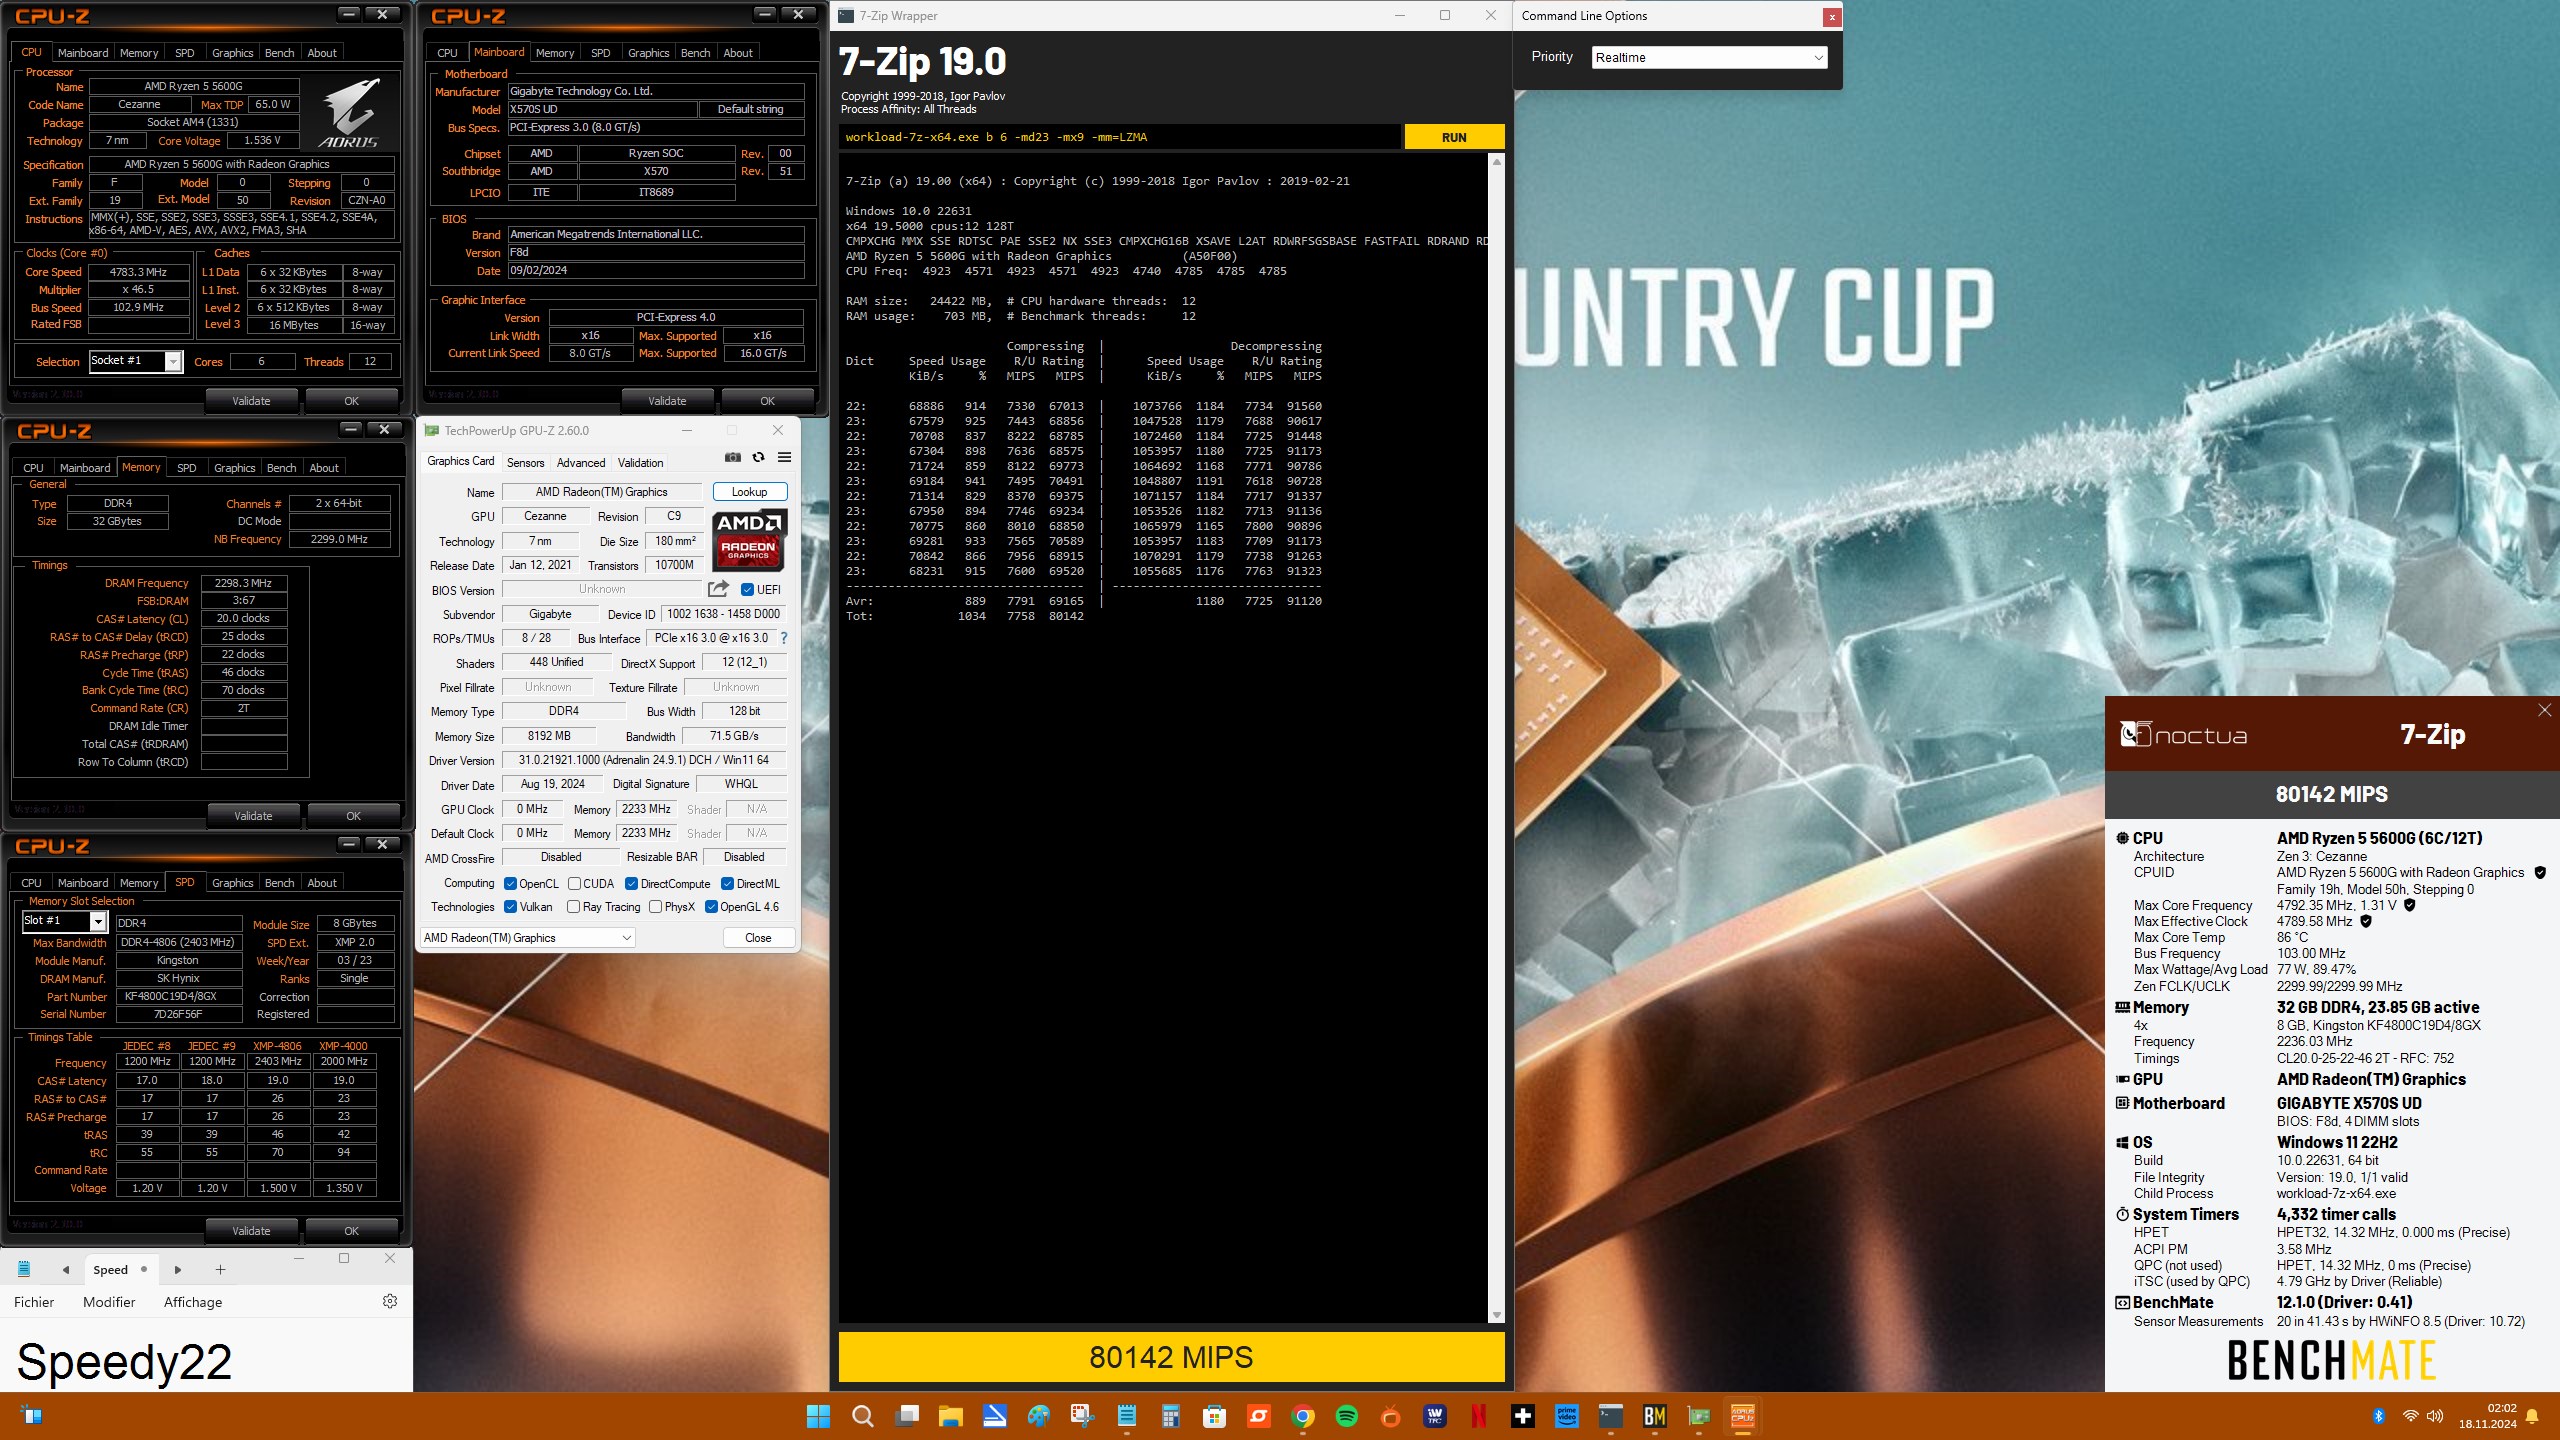Open Aorus CPU-Z taskbar icon
This screenshot has height=1440, width=2560.
coord(1742,1416)
